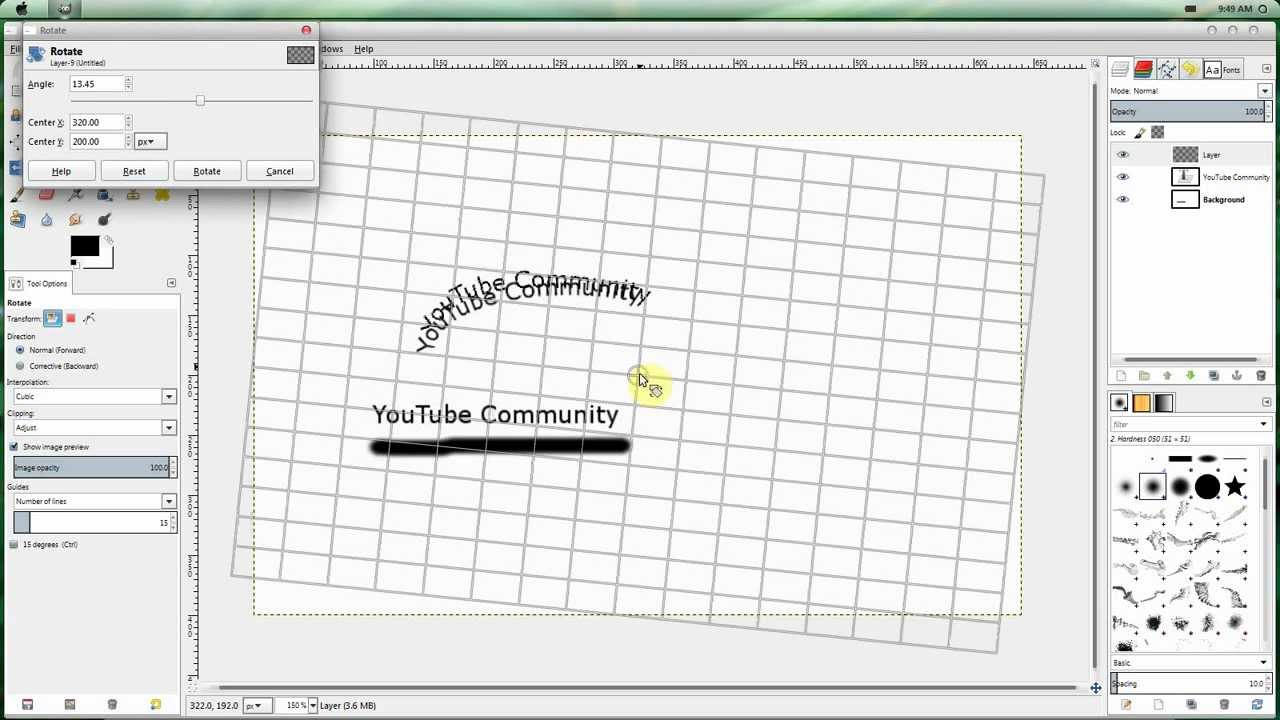Open Interpolation Cubic dropdown
1280x720 pixels.
tap(94, 397)
